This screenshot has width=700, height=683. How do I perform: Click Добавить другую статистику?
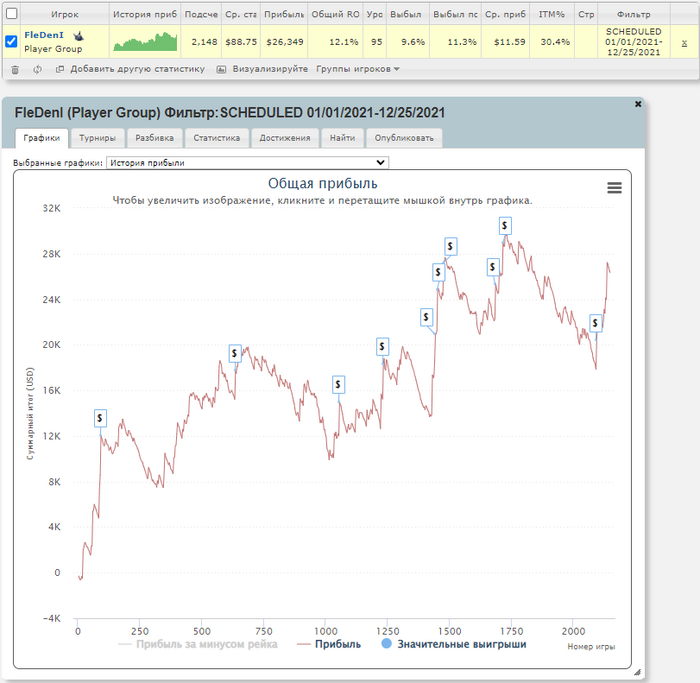click(x=138, y=69)
